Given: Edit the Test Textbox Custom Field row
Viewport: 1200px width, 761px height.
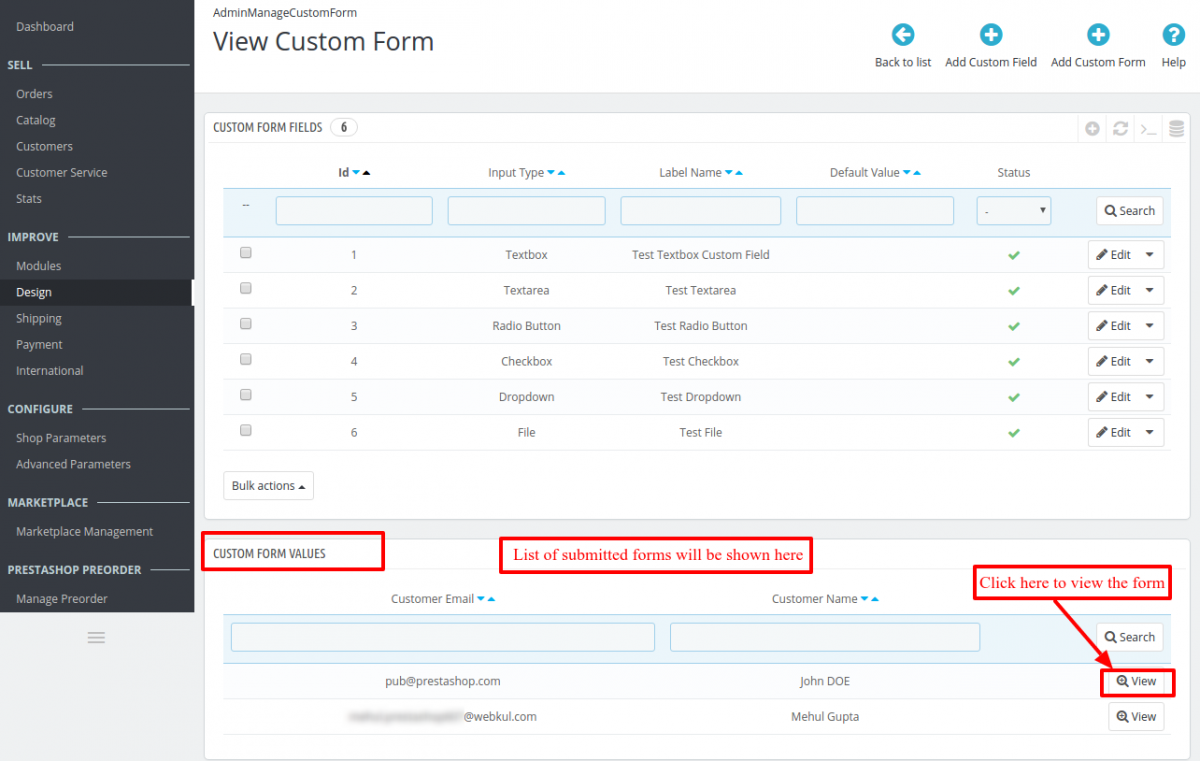Looking at the screenshot, I should (x=1113, y=255).
